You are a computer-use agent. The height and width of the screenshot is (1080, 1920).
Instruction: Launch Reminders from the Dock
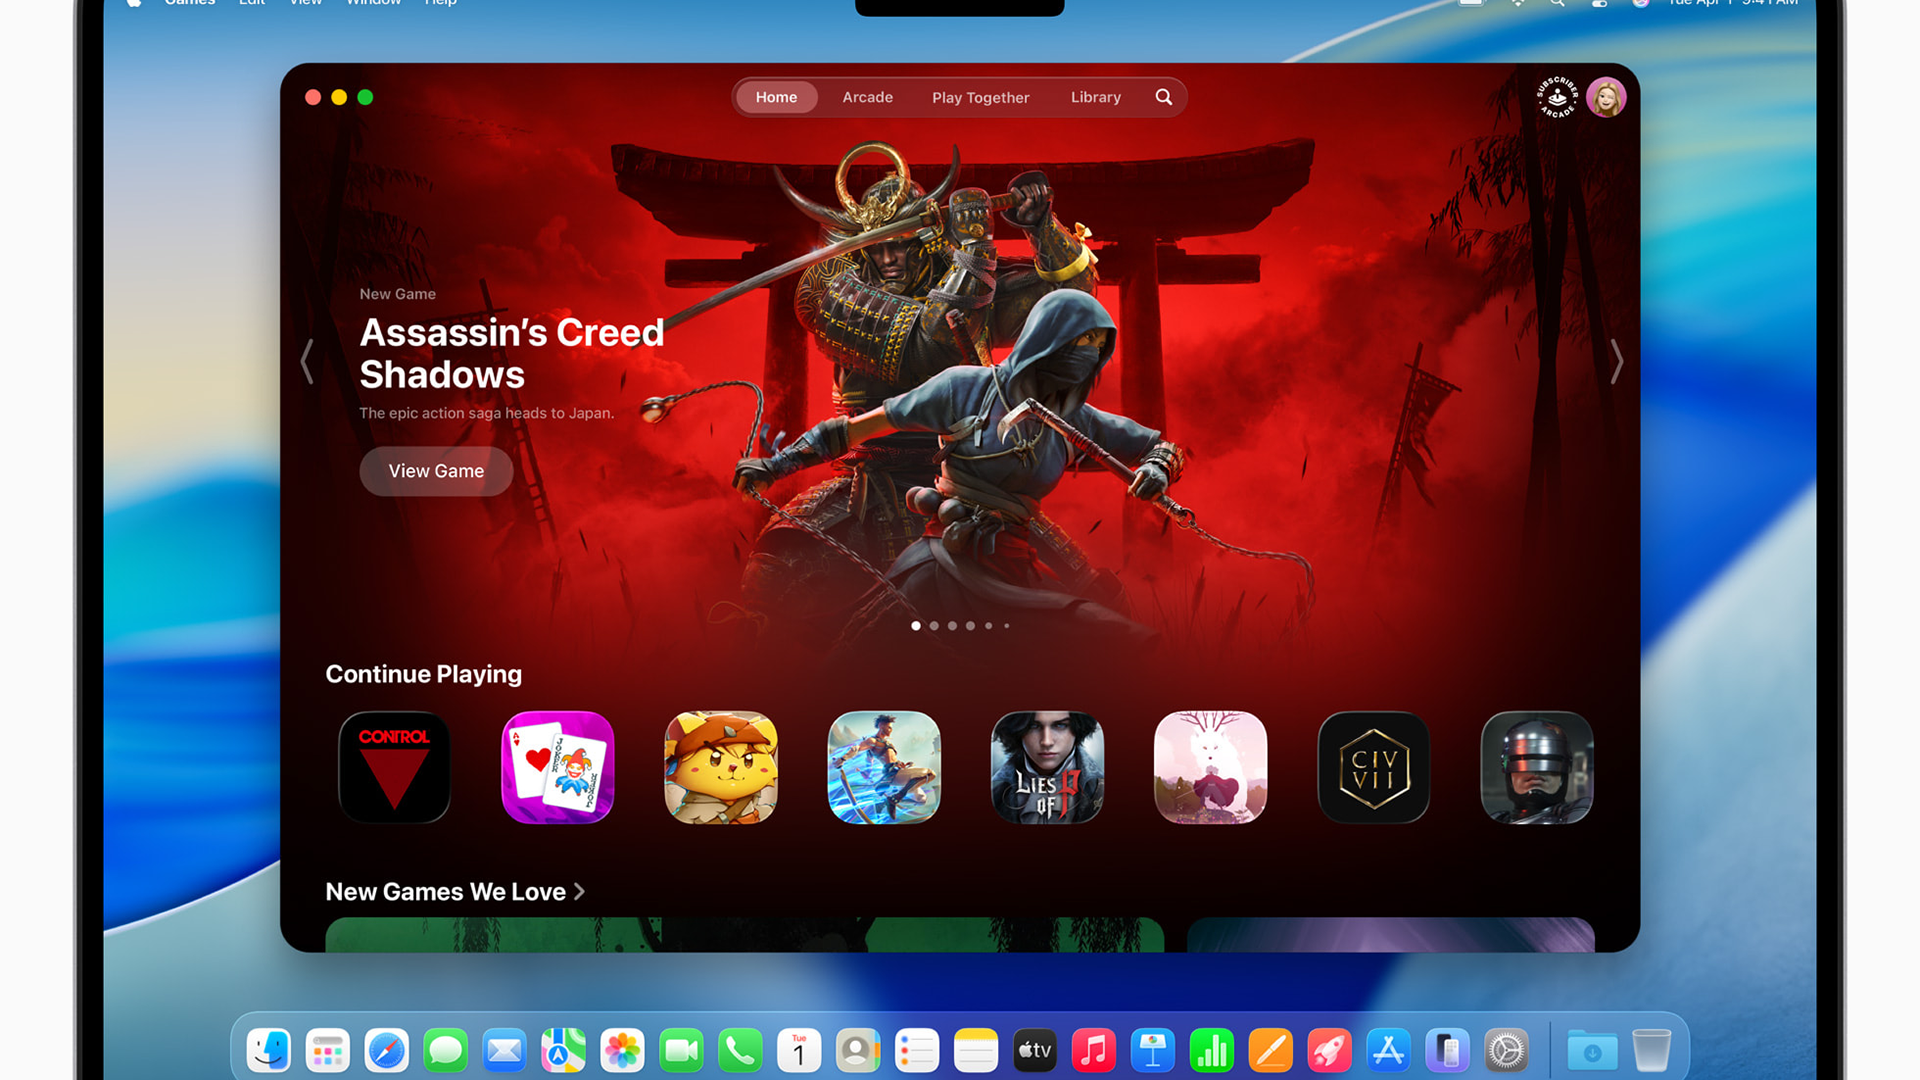point(917,1051)
